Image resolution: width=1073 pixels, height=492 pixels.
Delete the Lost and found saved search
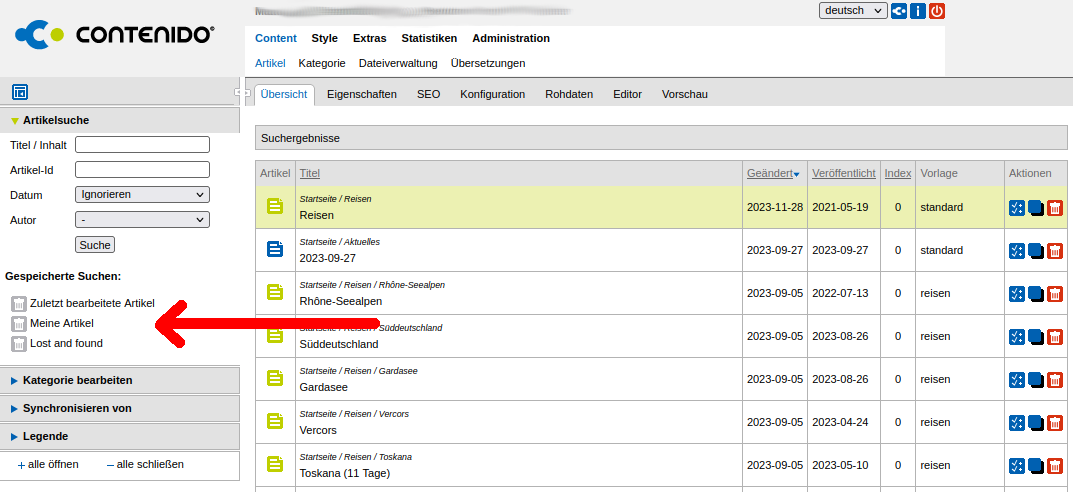pos(18,344)
